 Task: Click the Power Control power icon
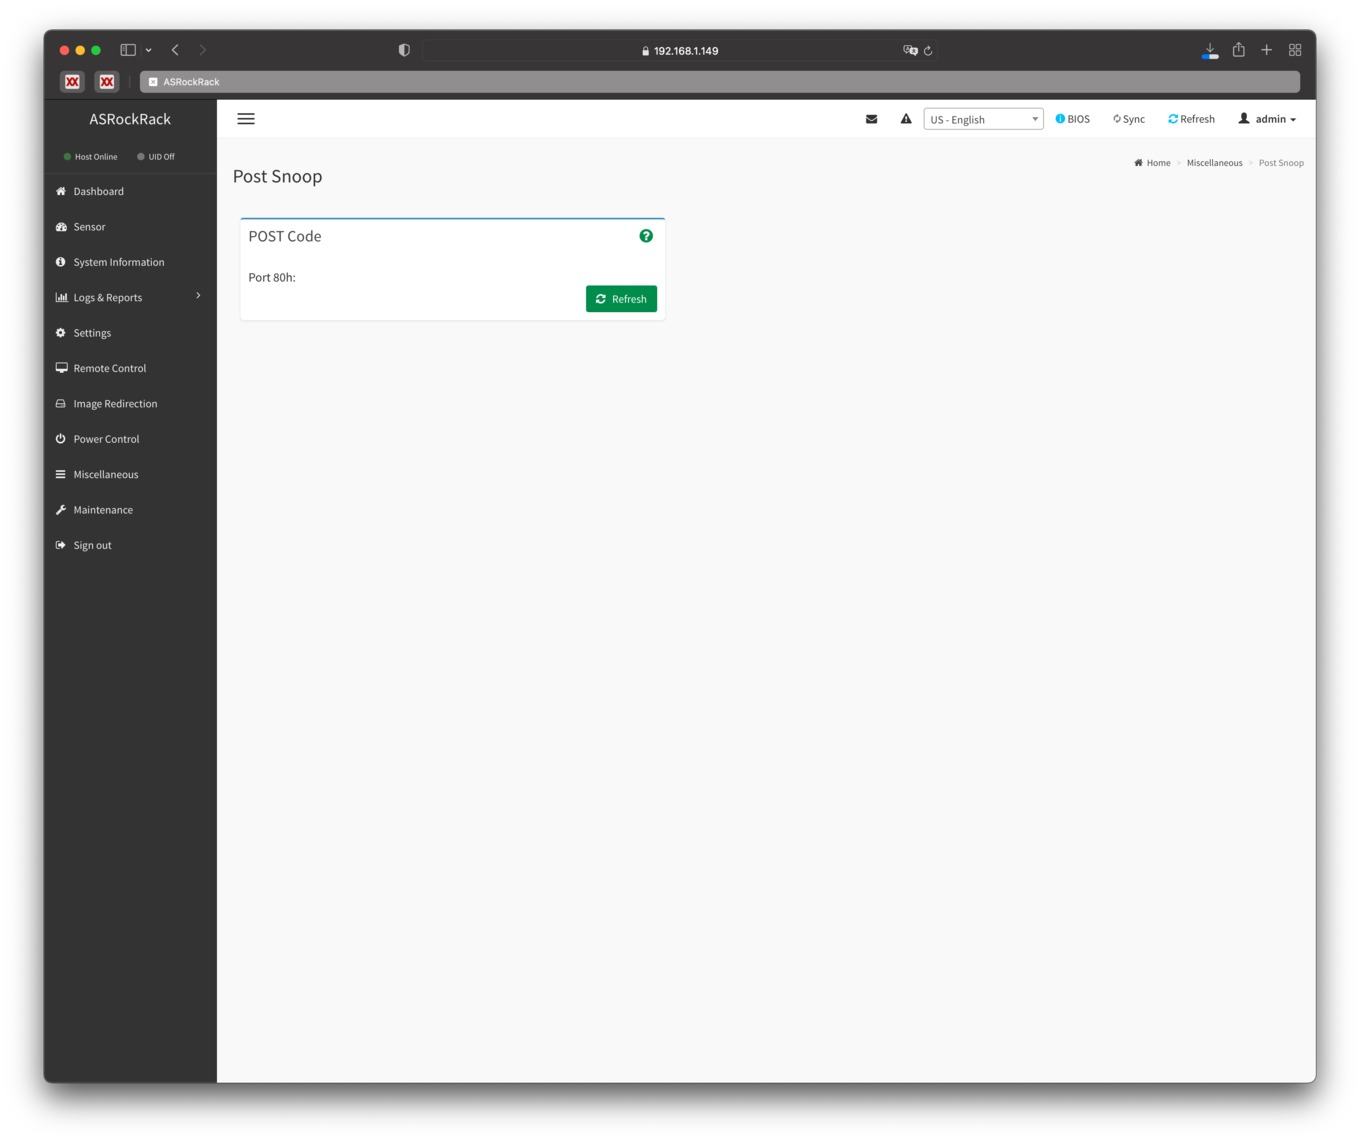point(60,439)
